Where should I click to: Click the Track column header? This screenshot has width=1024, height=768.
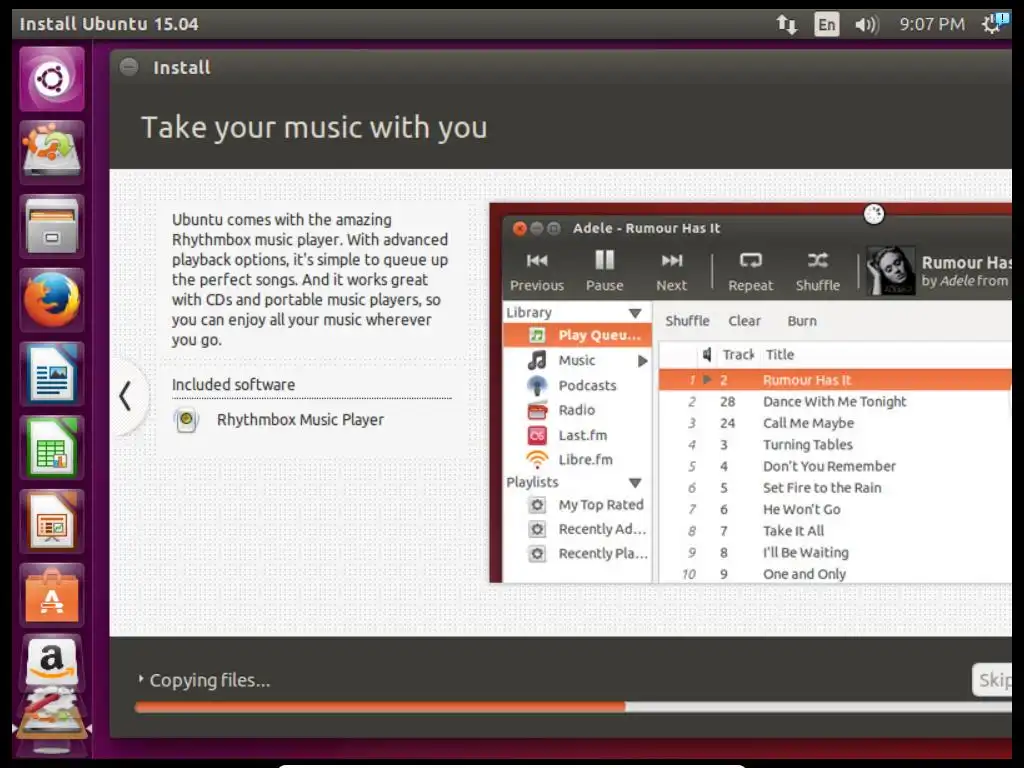point(738,355)
